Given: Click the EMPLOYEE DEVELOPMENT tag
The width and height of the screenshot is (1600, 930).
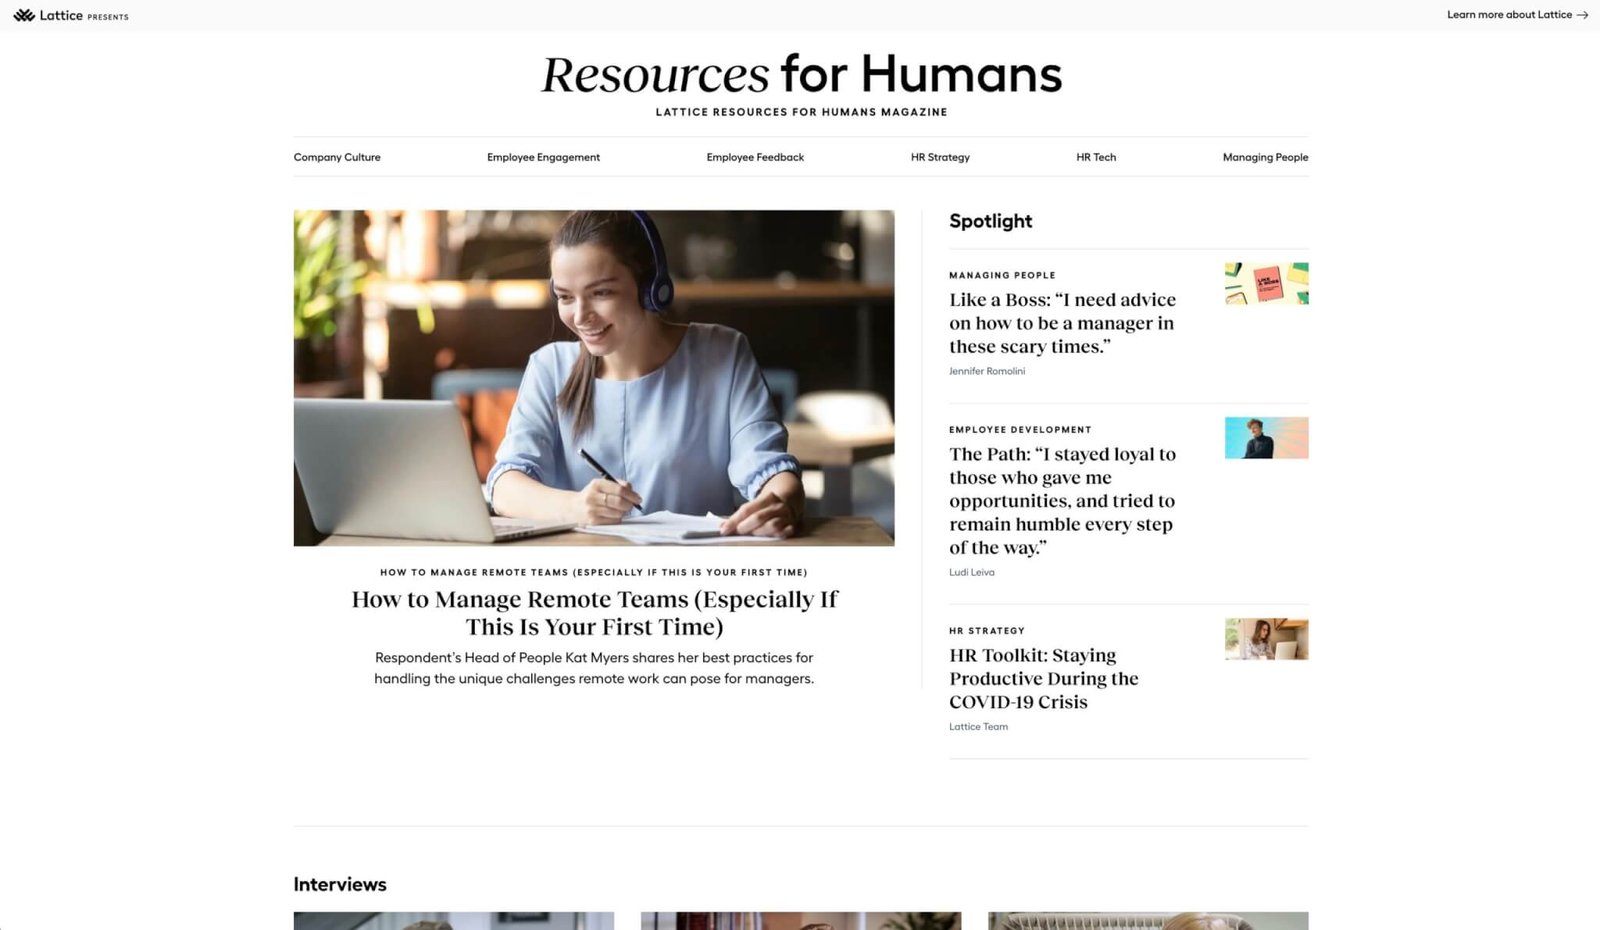Looking at the screenshot, I should pyautogui.click(x=1020, y=430).
